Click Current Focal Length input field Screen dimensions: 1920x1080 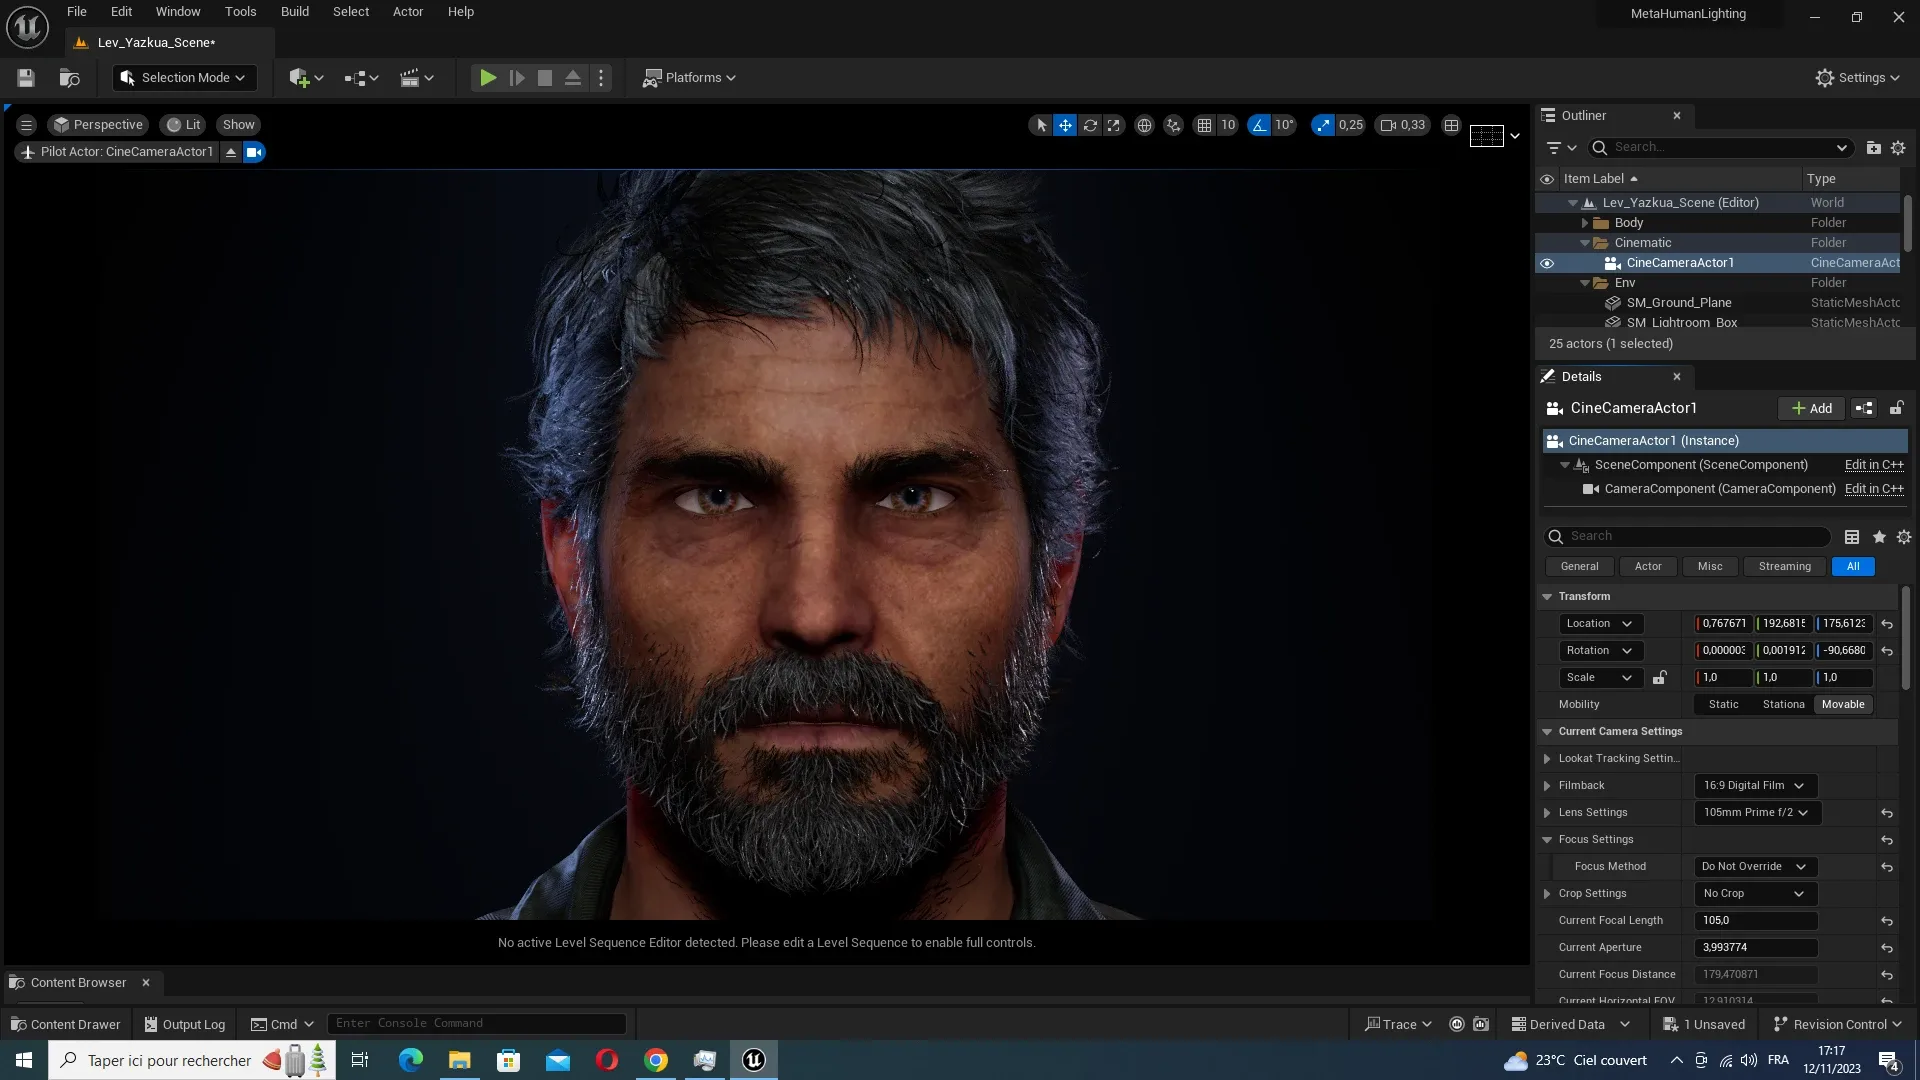1755,920
